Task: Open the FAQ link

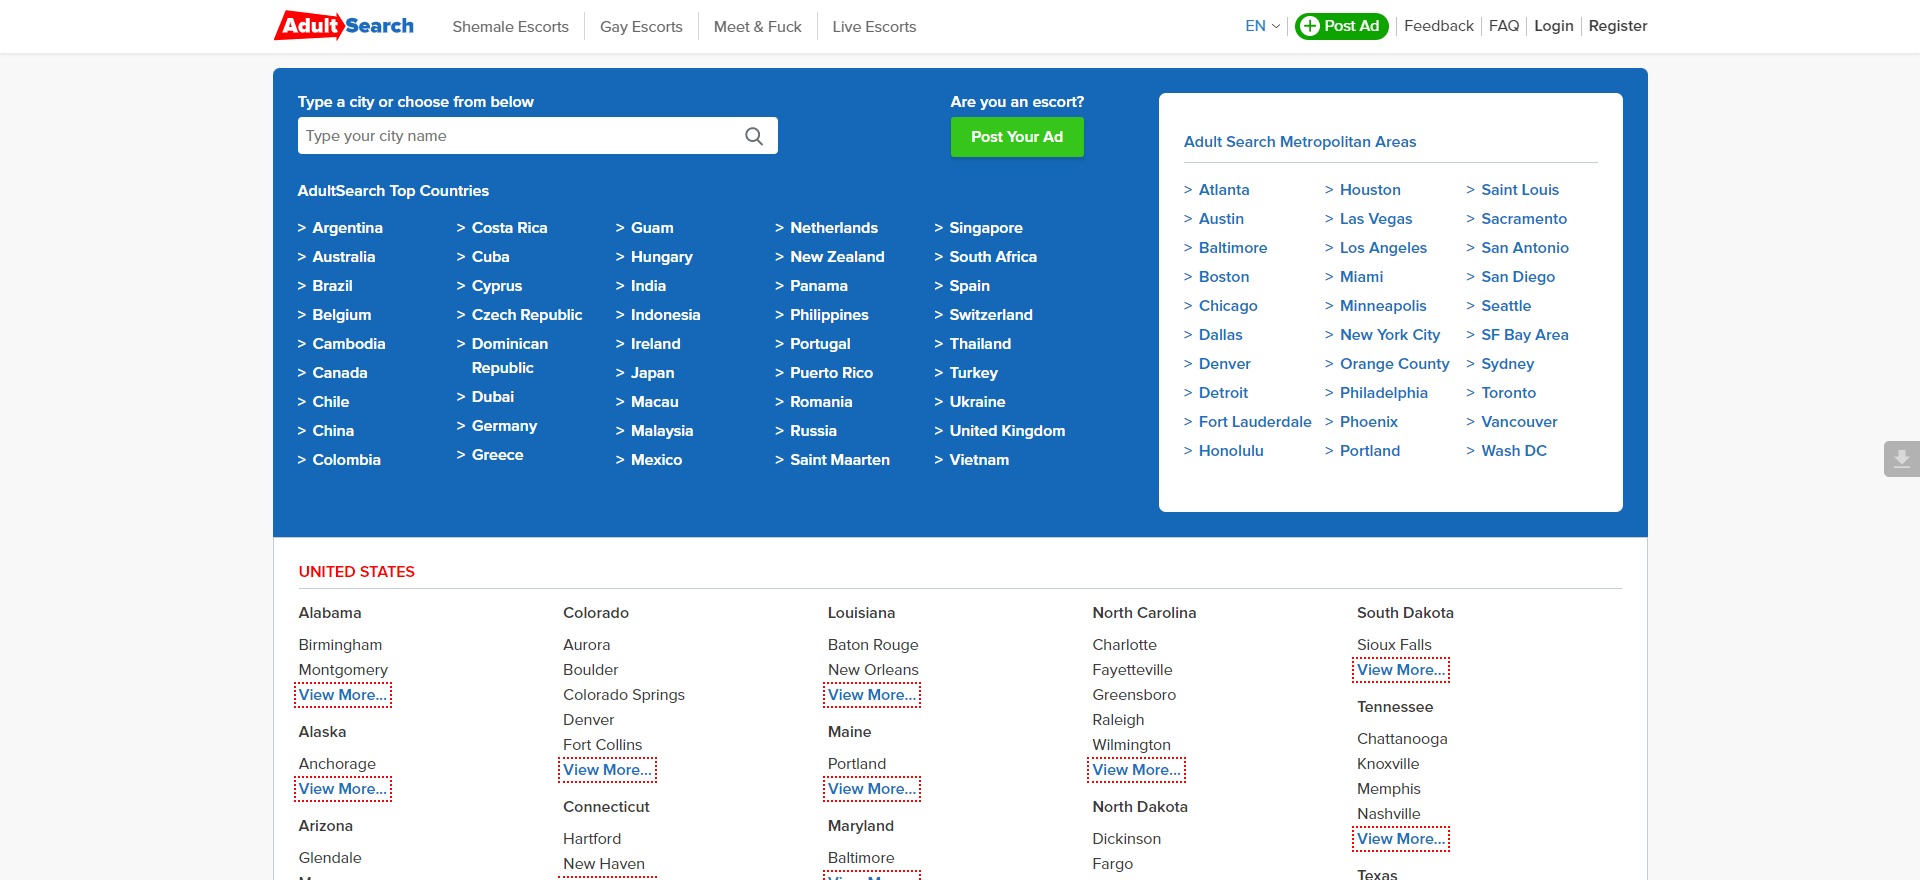Action: (1503, 26)
